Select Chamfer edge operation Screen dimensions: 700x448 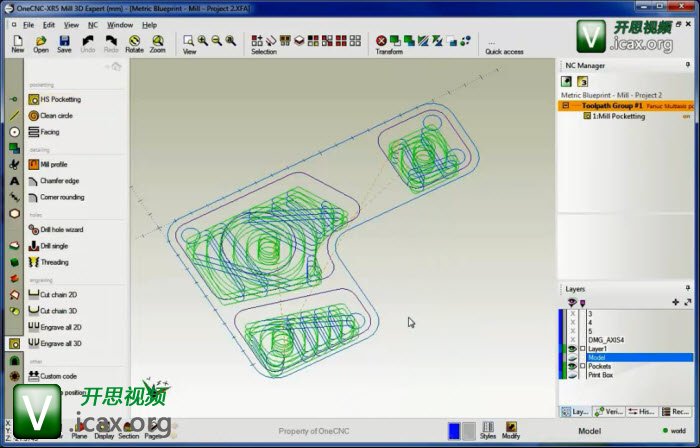click(54, 181)
